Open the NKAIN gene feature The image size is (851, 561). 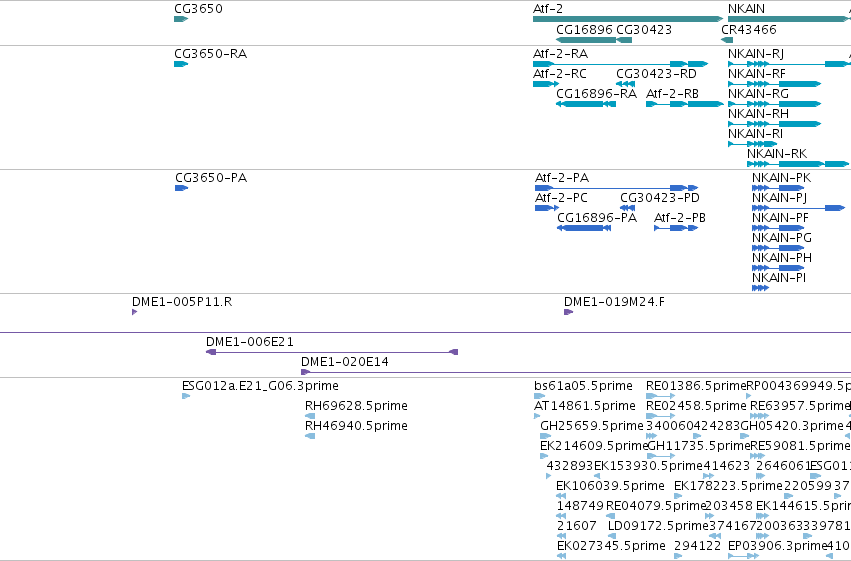(x=789, y=19)
